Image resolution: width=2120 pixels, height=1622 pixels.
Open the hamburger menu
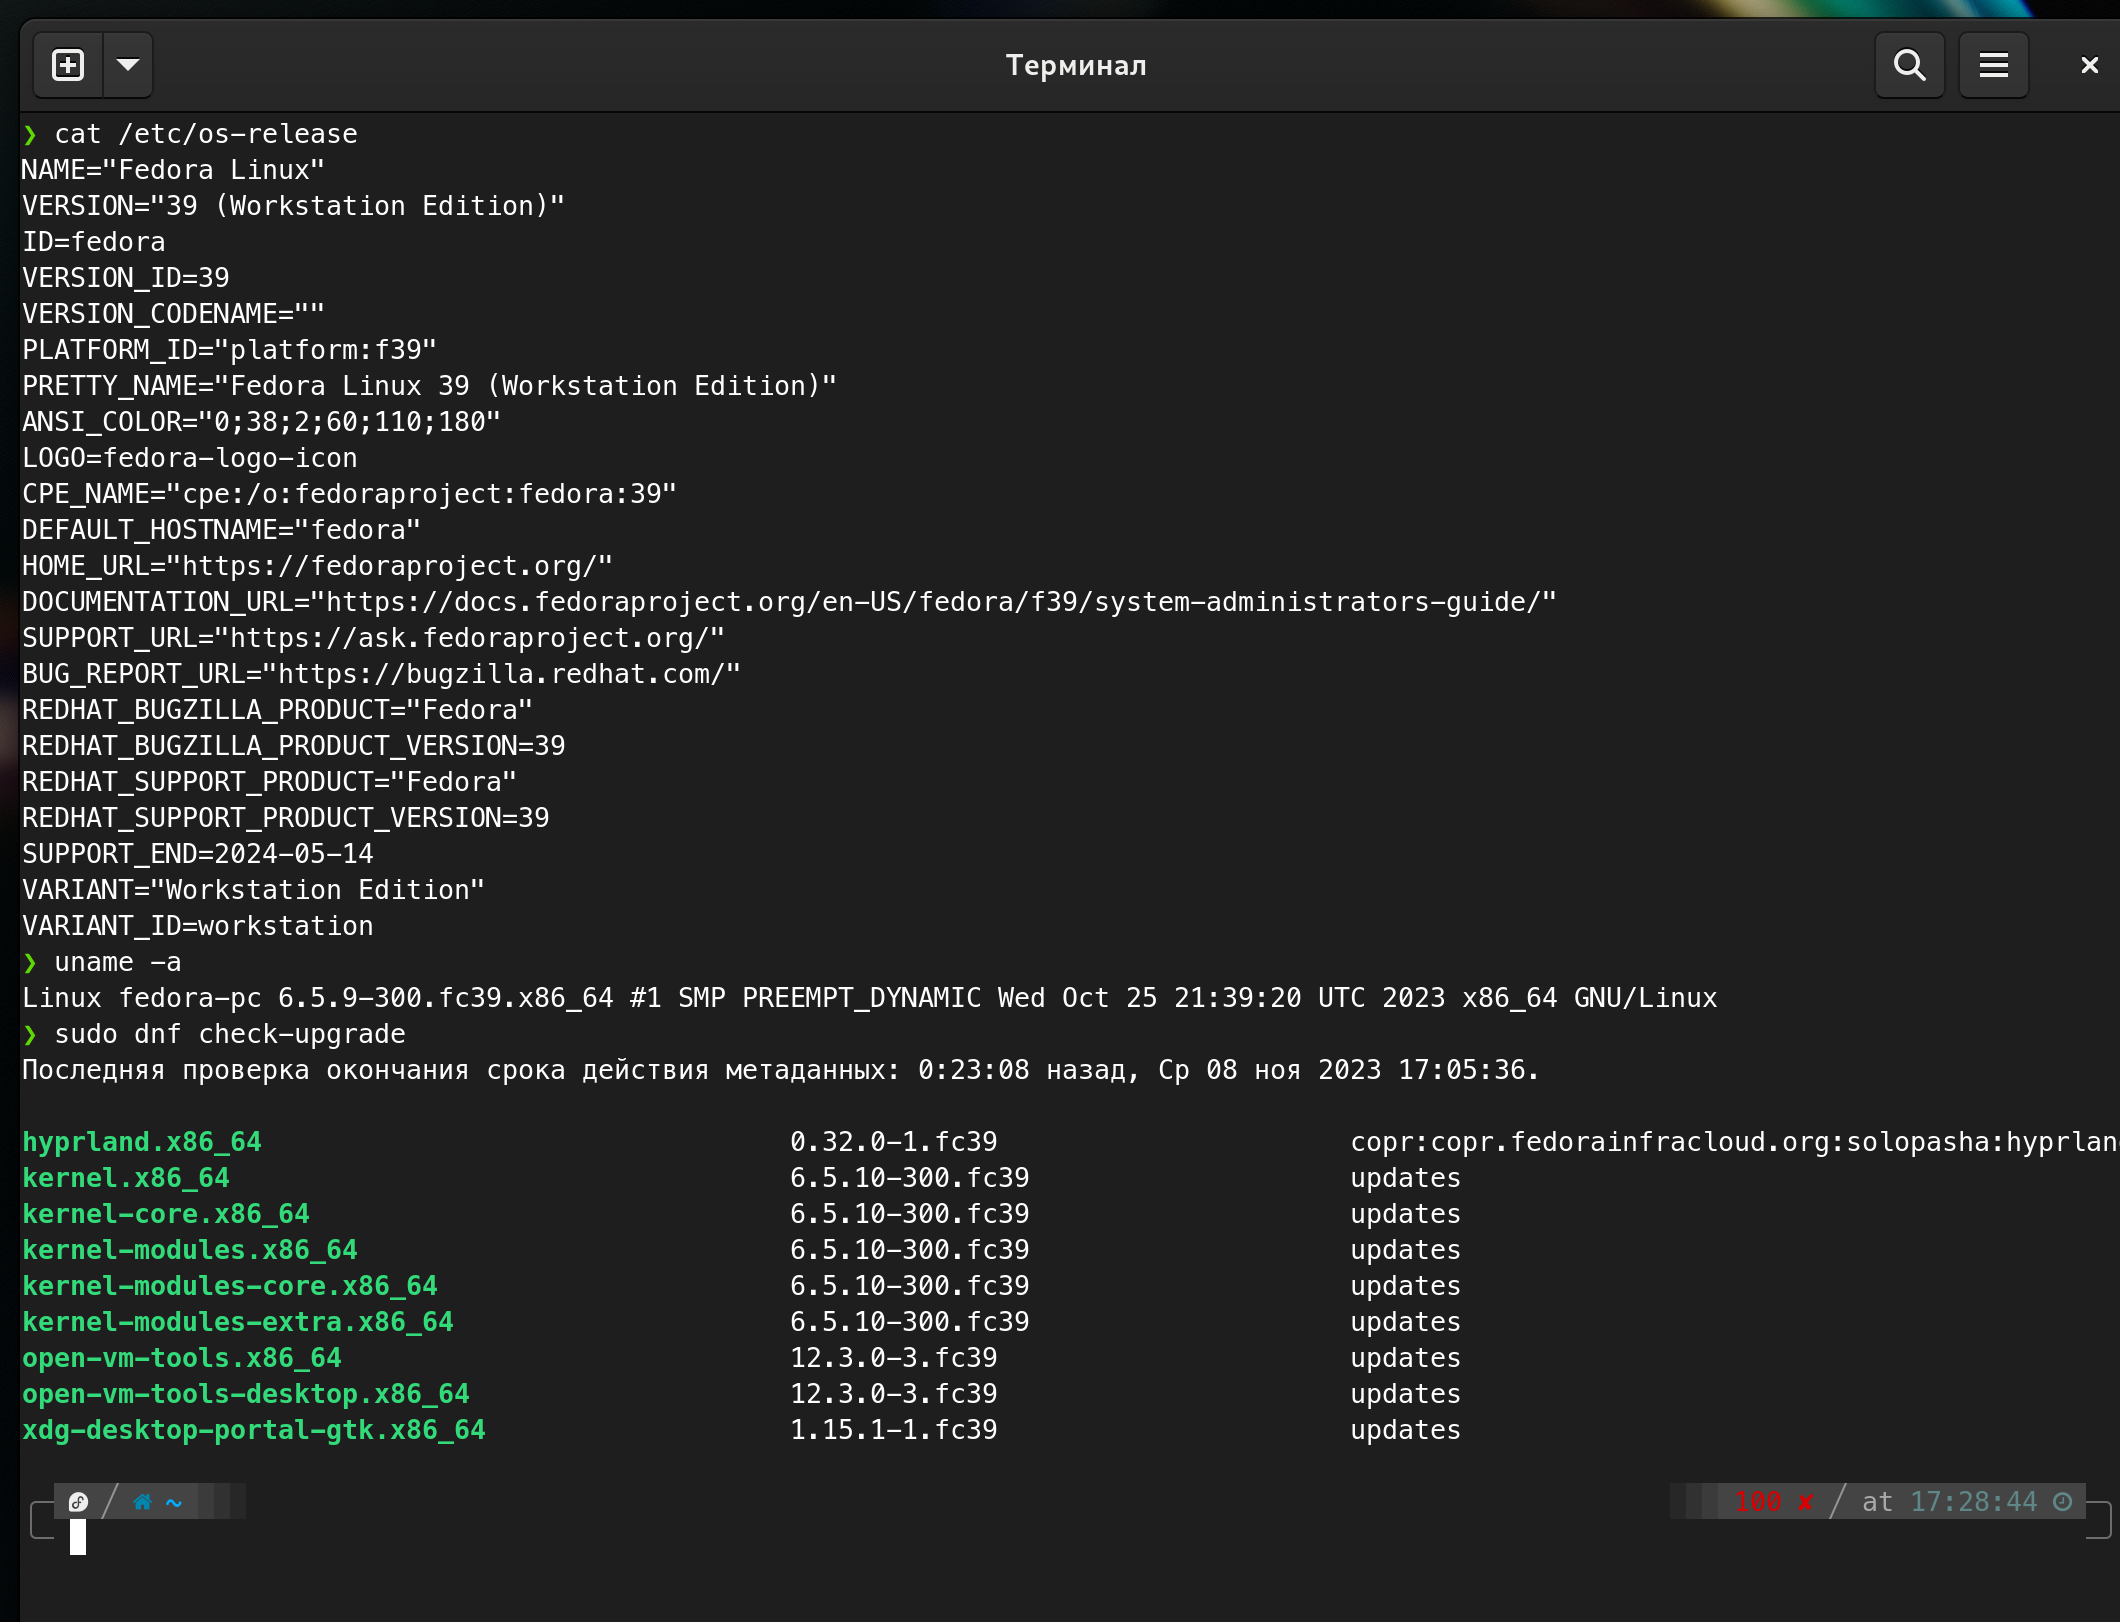(x=1993, y=65)
